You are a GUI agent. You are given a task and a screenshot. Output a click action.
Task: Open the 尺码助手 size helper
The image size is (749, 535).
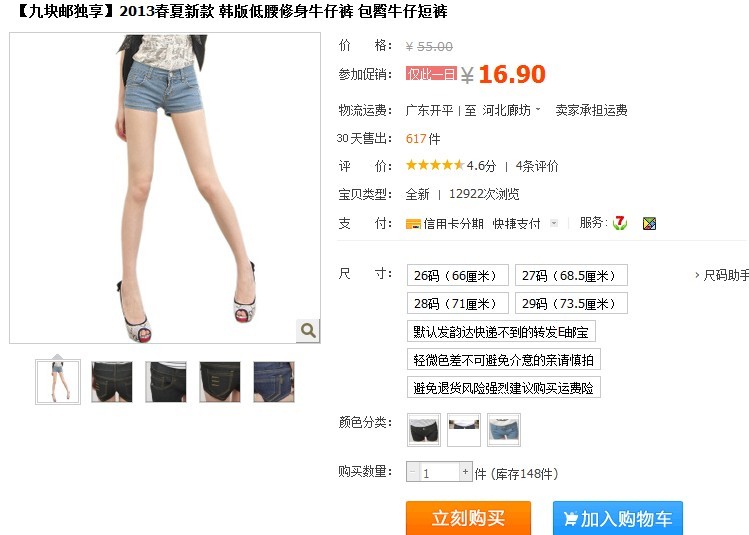[x=722, y=275]
